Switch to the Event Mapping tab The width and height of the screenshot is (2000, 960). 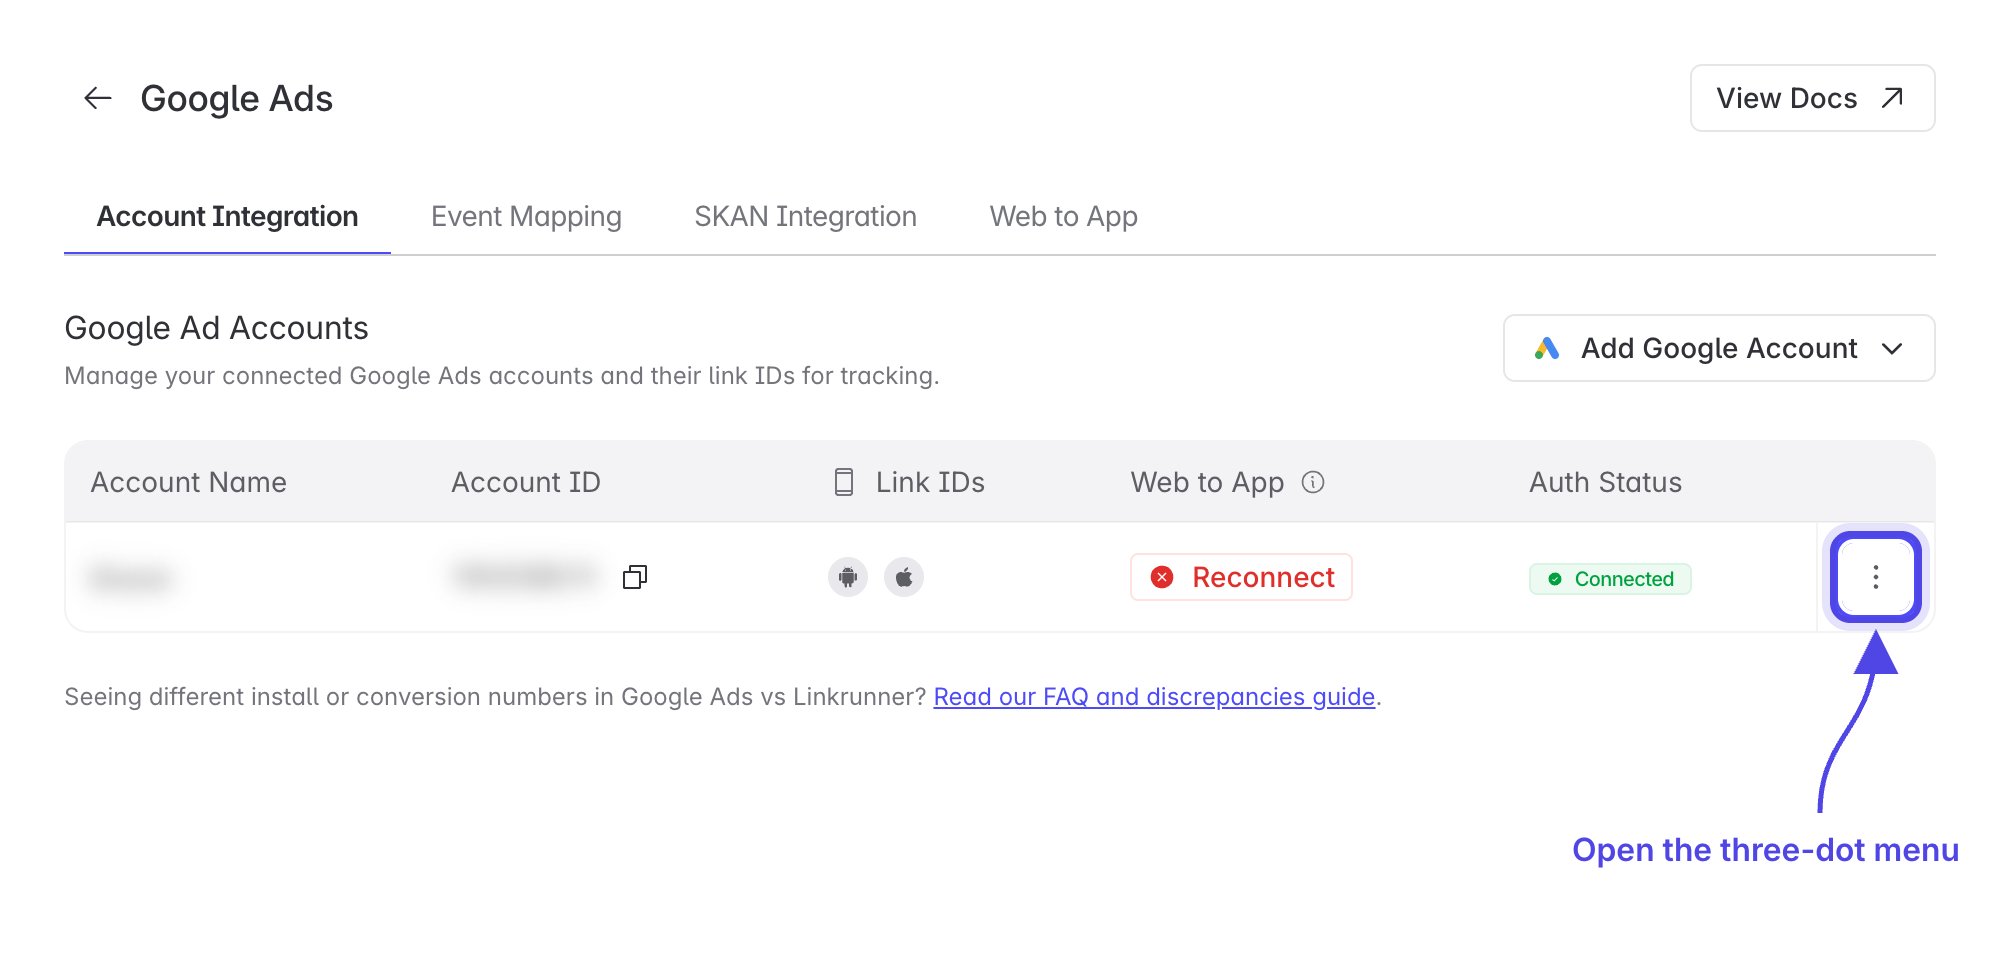pos(526,216)
